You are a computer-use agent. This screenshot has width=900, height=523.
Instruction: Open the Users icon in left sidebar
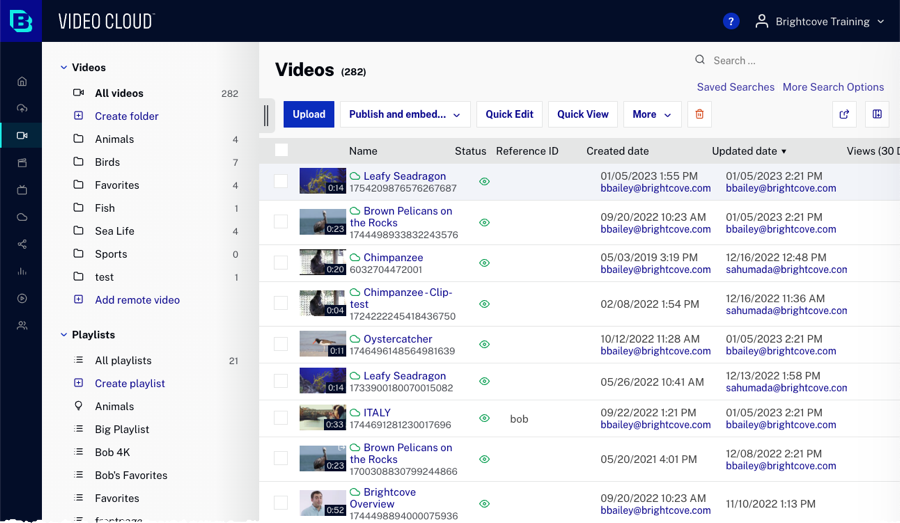pos(22,326)
